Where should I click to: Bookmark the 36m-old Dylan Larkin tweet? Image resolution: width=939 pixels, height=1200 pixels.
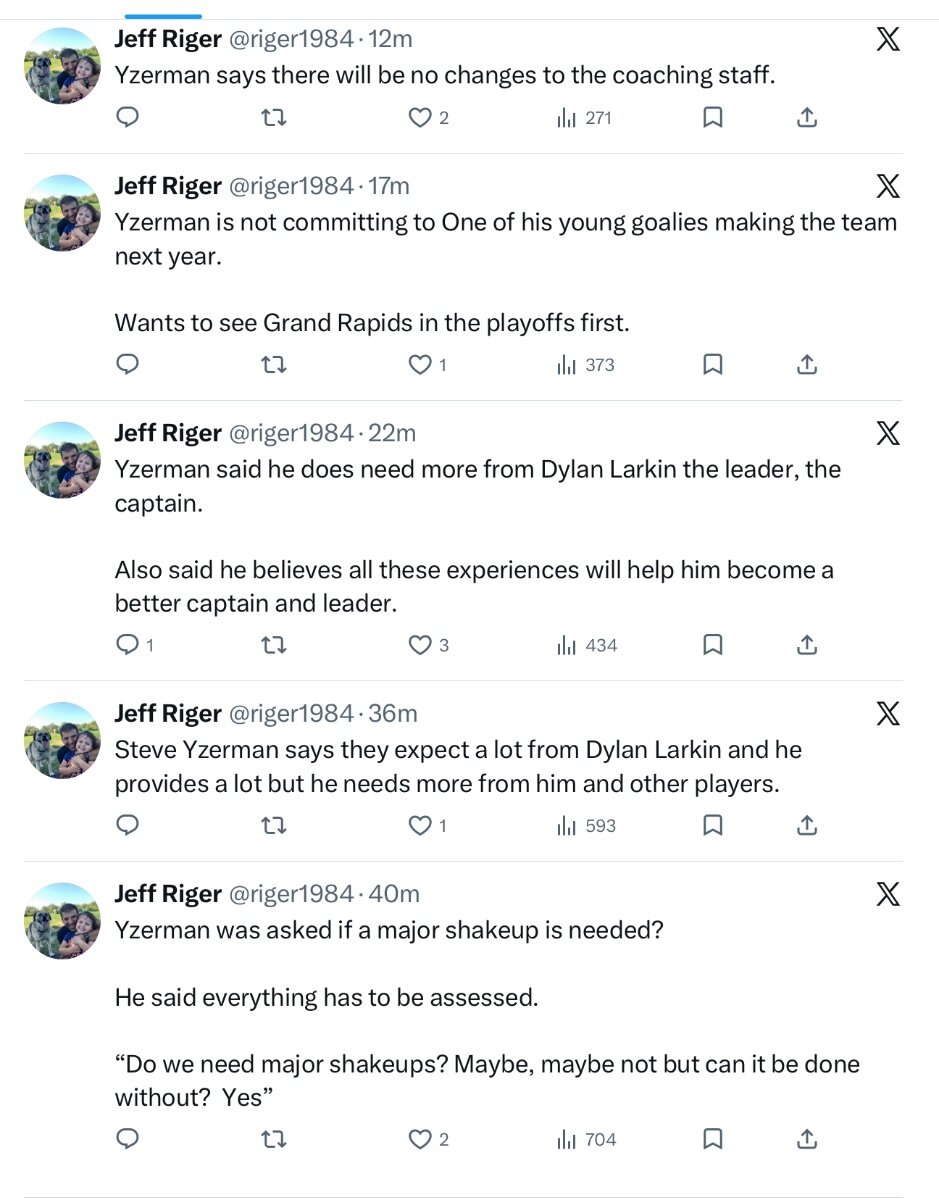tap(712, 826)
